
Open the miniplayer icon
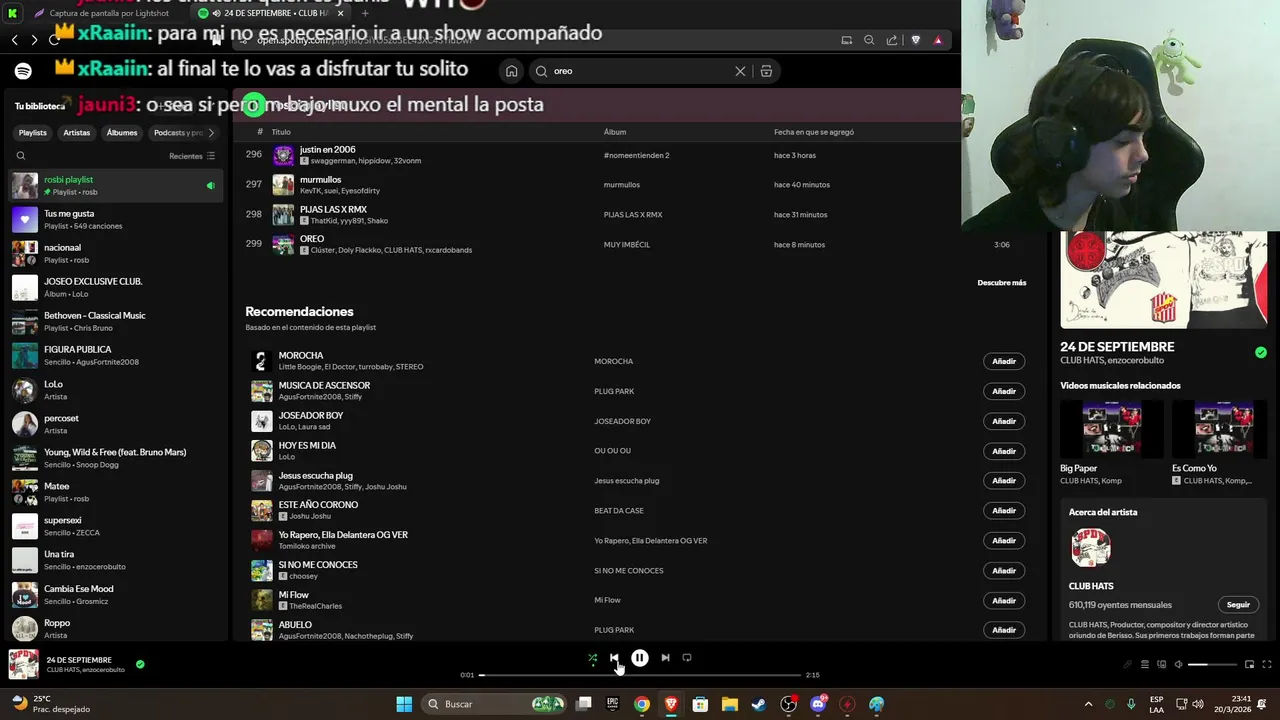(x=1249, y=665)
